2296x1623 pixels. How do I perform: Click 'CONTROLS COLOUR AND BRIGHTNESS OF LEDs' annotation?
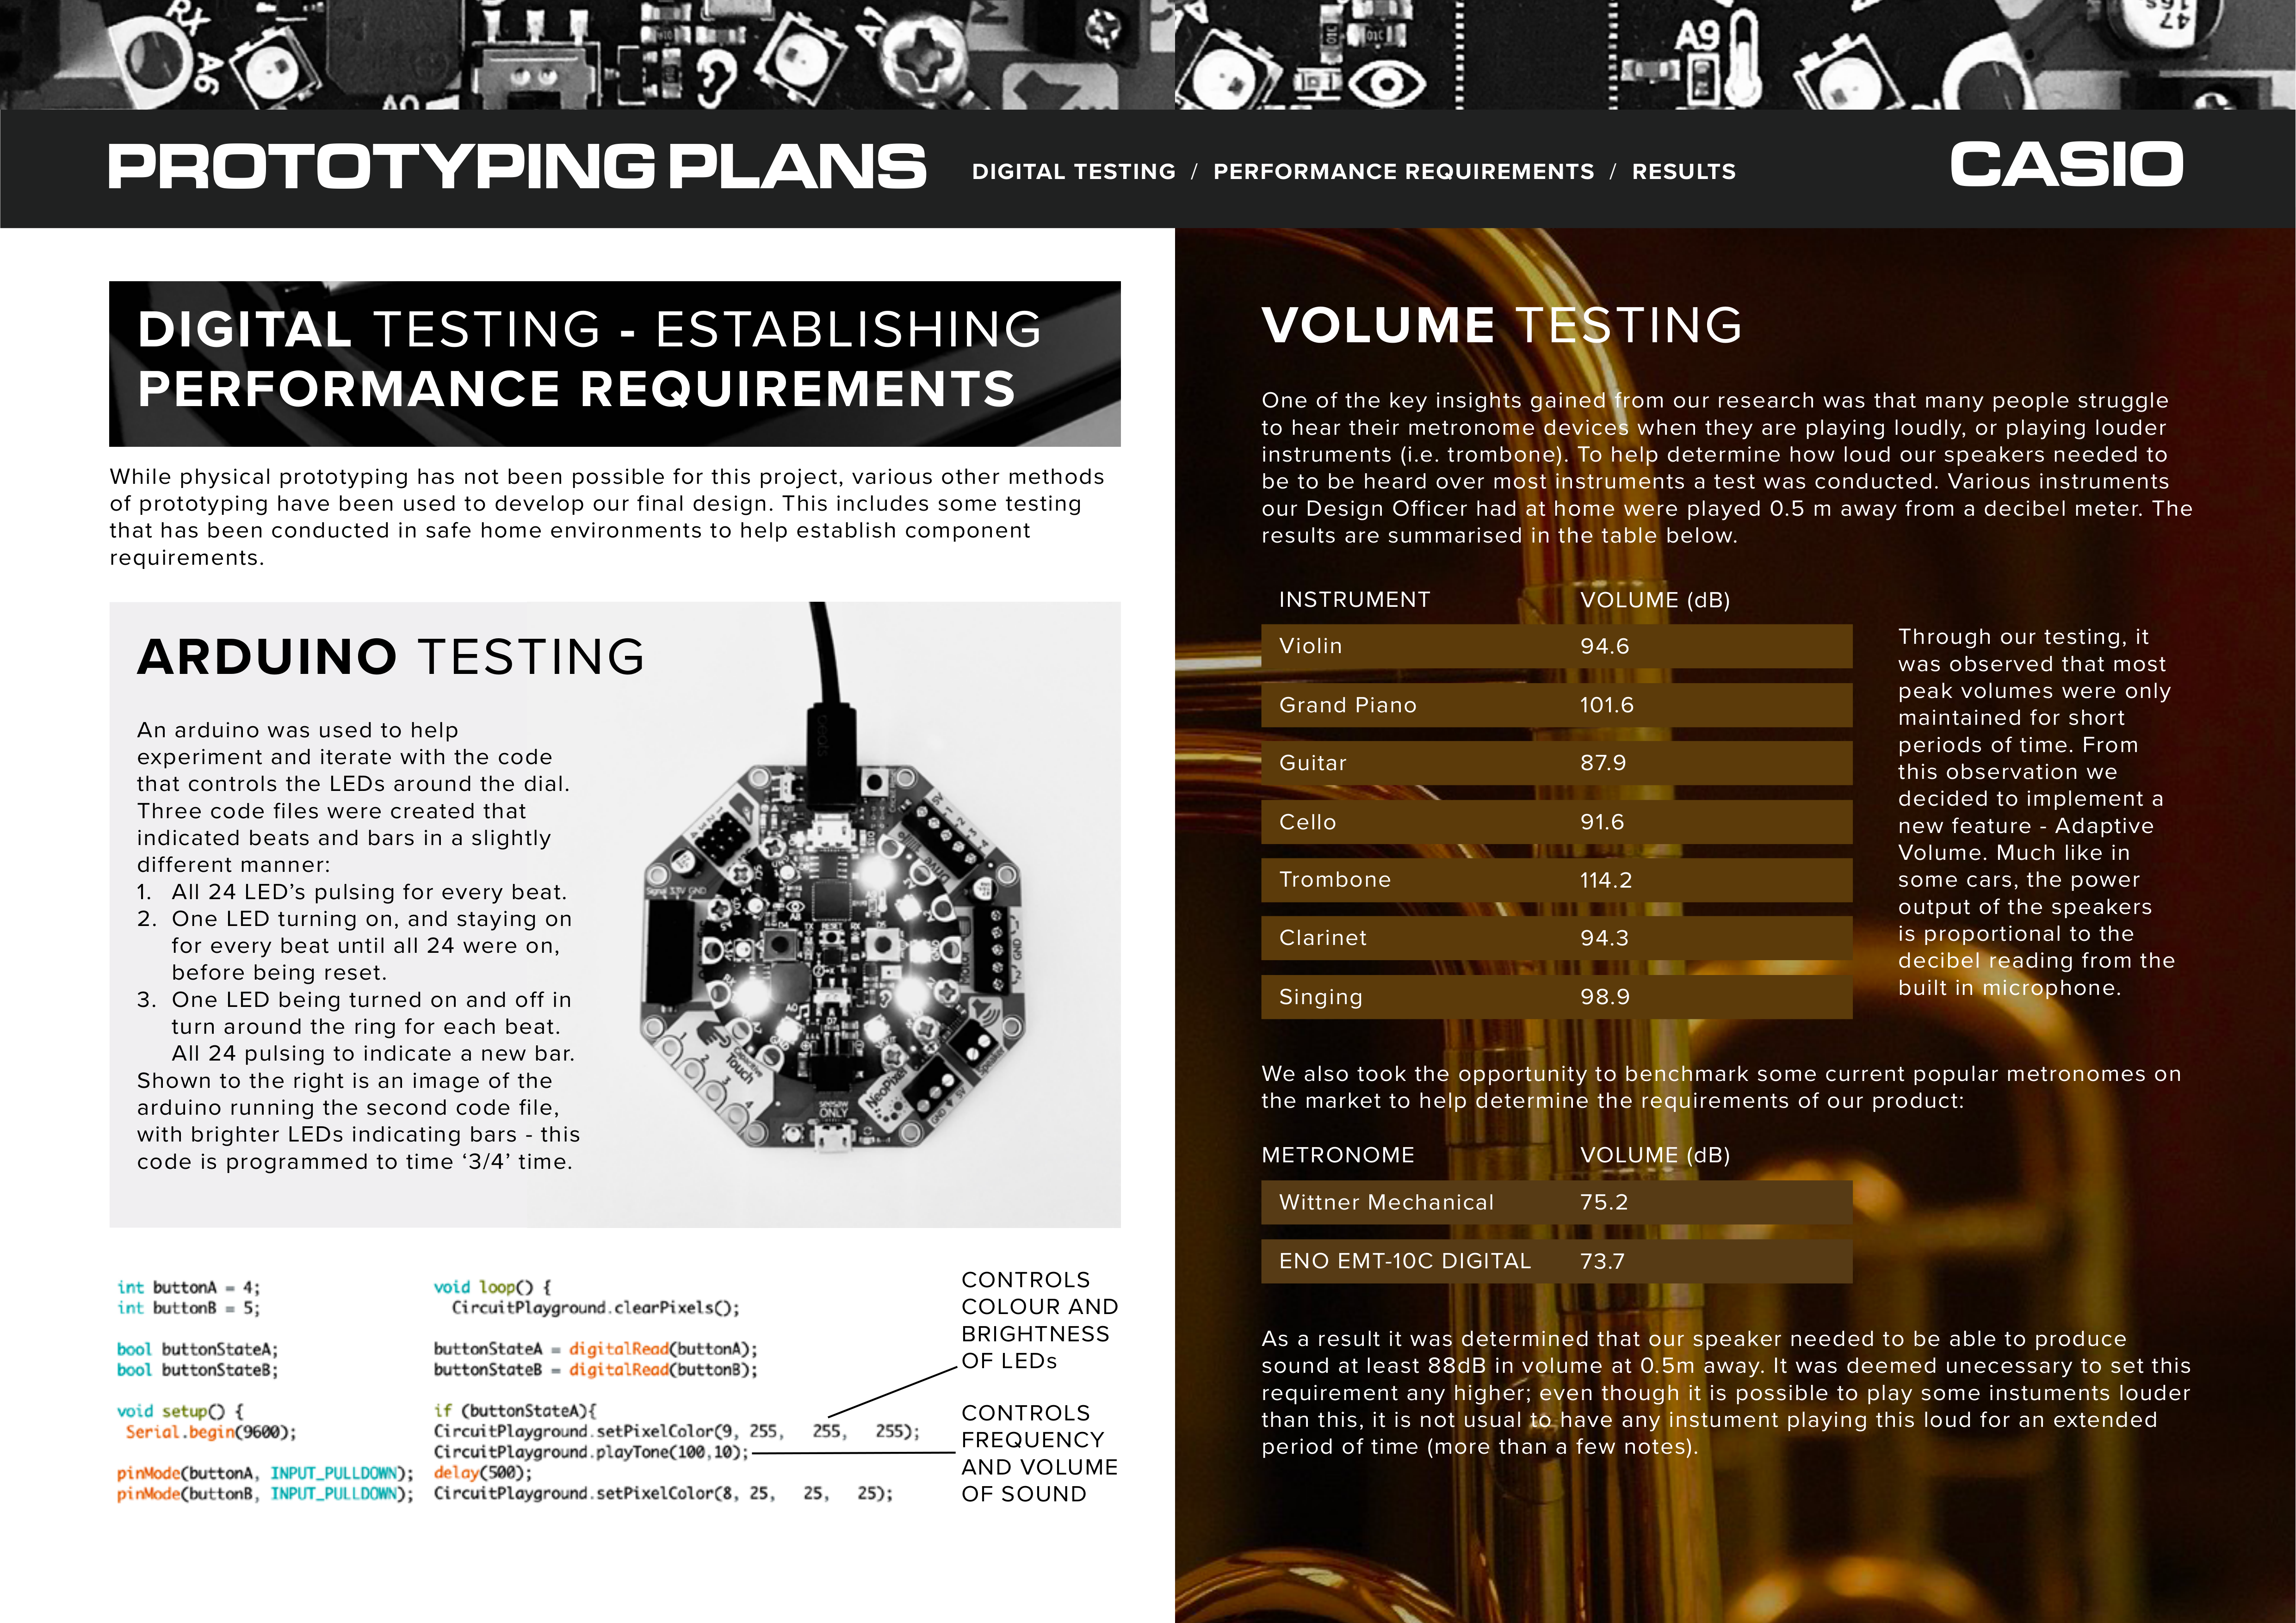coord(1038,1320)
